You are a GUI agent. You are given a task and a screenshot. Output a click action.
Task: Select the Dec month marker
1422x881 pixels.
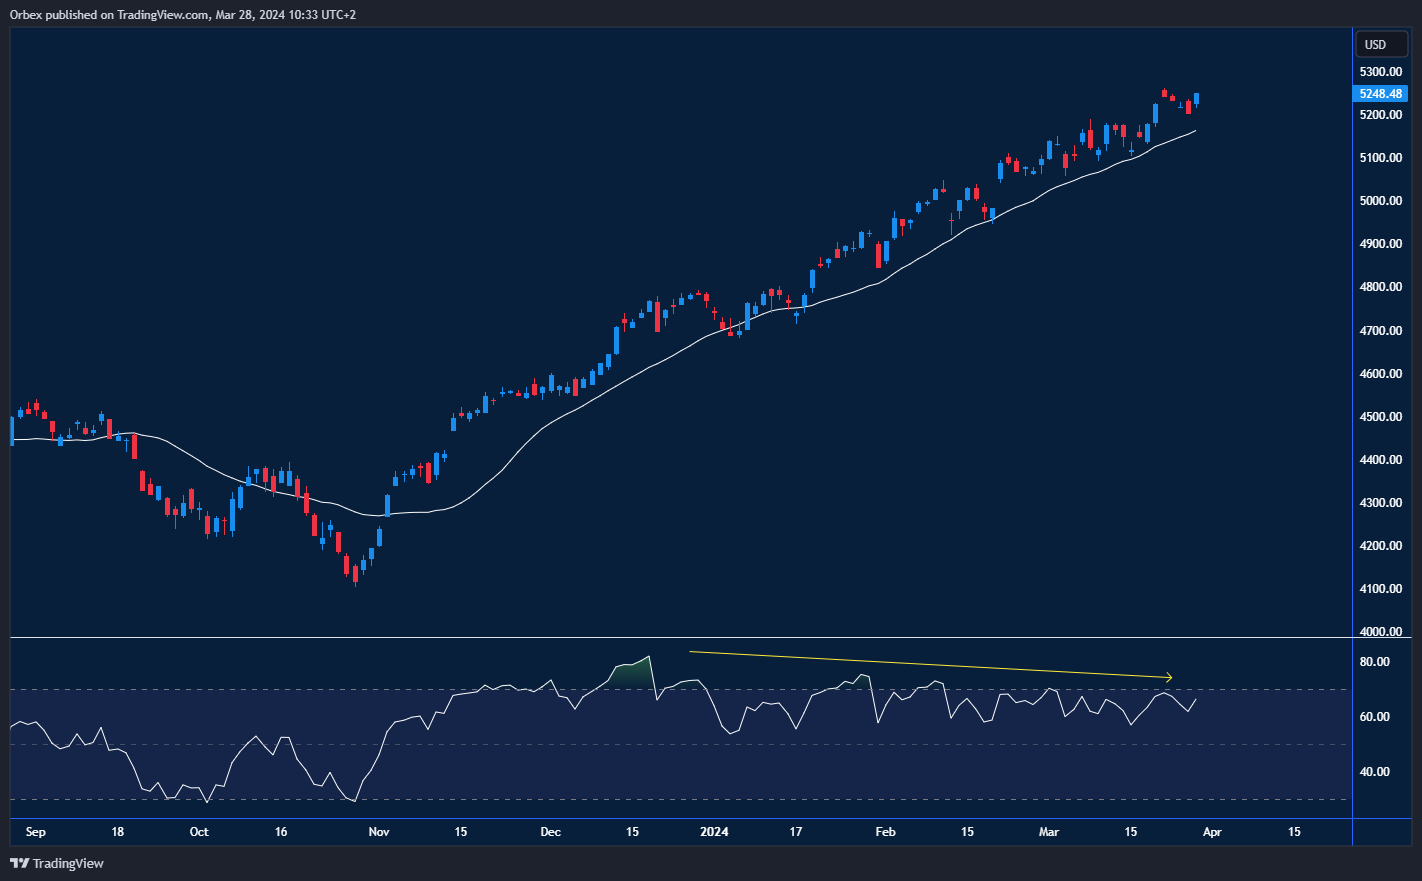click(x=550, y=832)
